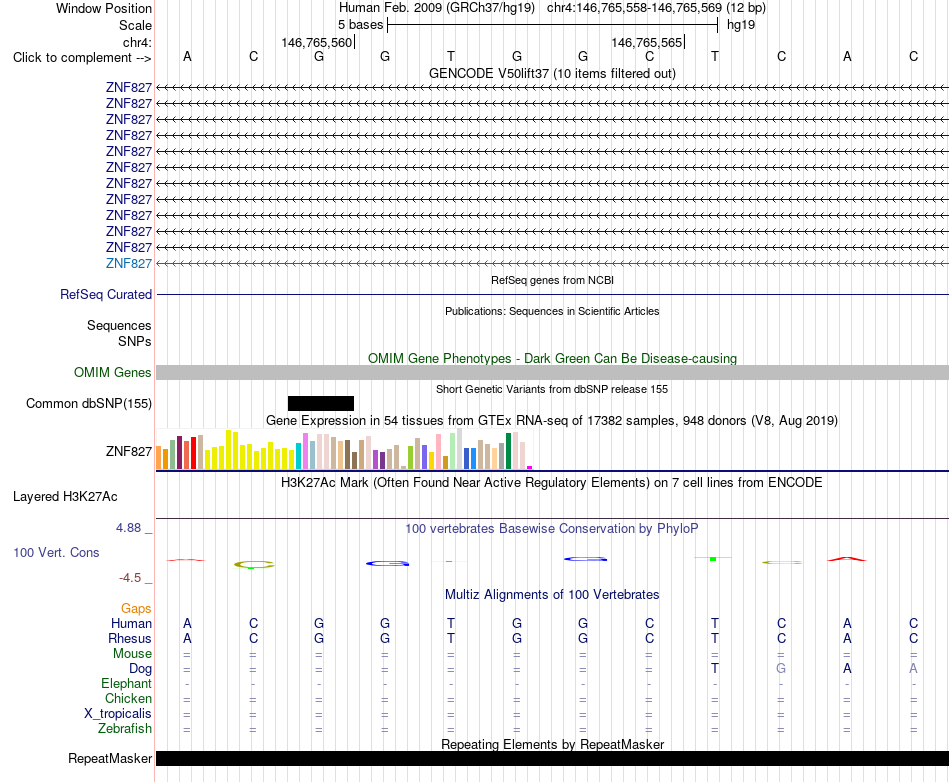This screenshot has height=782, width=950.
Task: Select the X_tropicalis alignment row label
Action: tap(118, 714)
